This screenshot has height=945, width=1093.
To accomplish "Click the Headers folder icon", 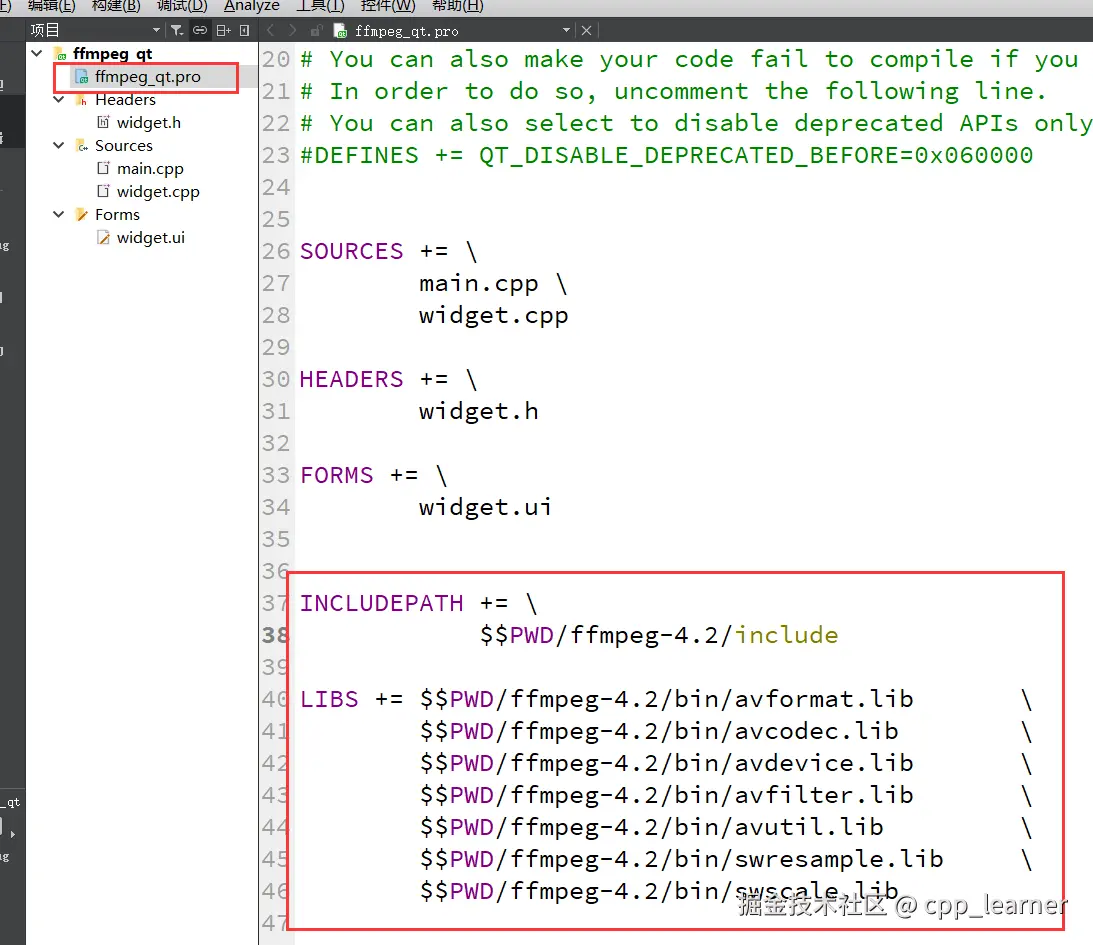I will [82, 100].
